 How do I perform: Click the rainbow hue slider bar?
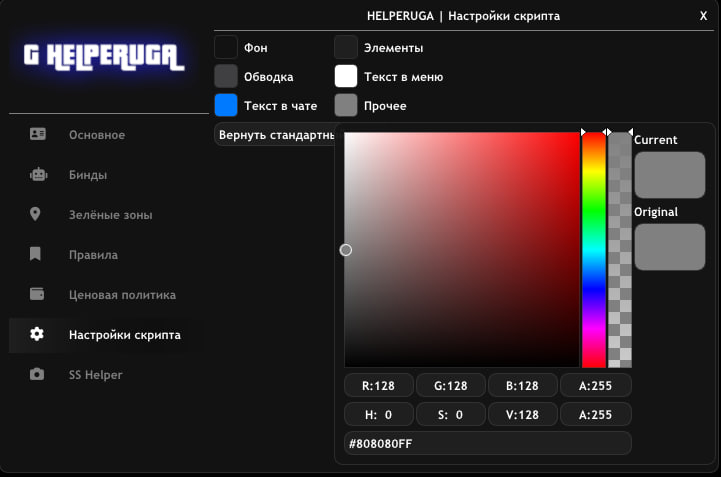[594, 250]
